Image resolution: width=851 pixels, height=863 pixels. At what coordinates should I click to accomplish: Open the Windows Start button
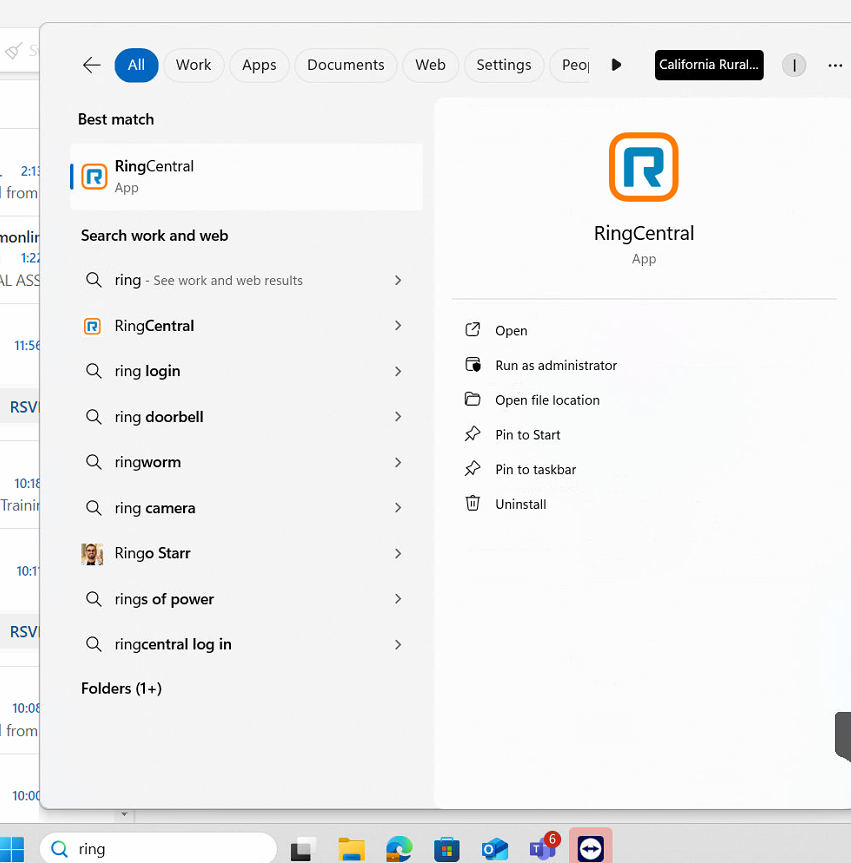click(x=12, y=849)
